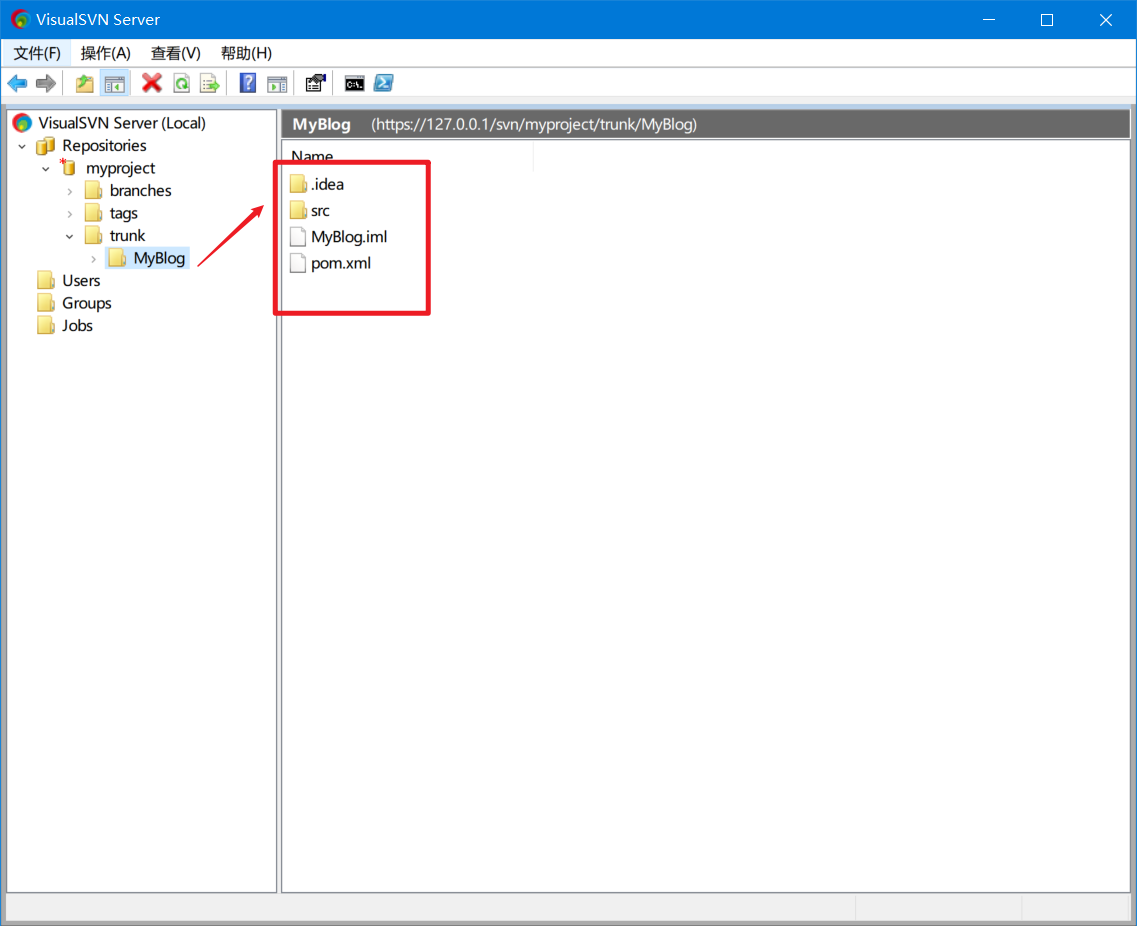Toggle the Show/Hide Console Tree icon
Screen dimensions: 1137x926
[x=115, y=83]
